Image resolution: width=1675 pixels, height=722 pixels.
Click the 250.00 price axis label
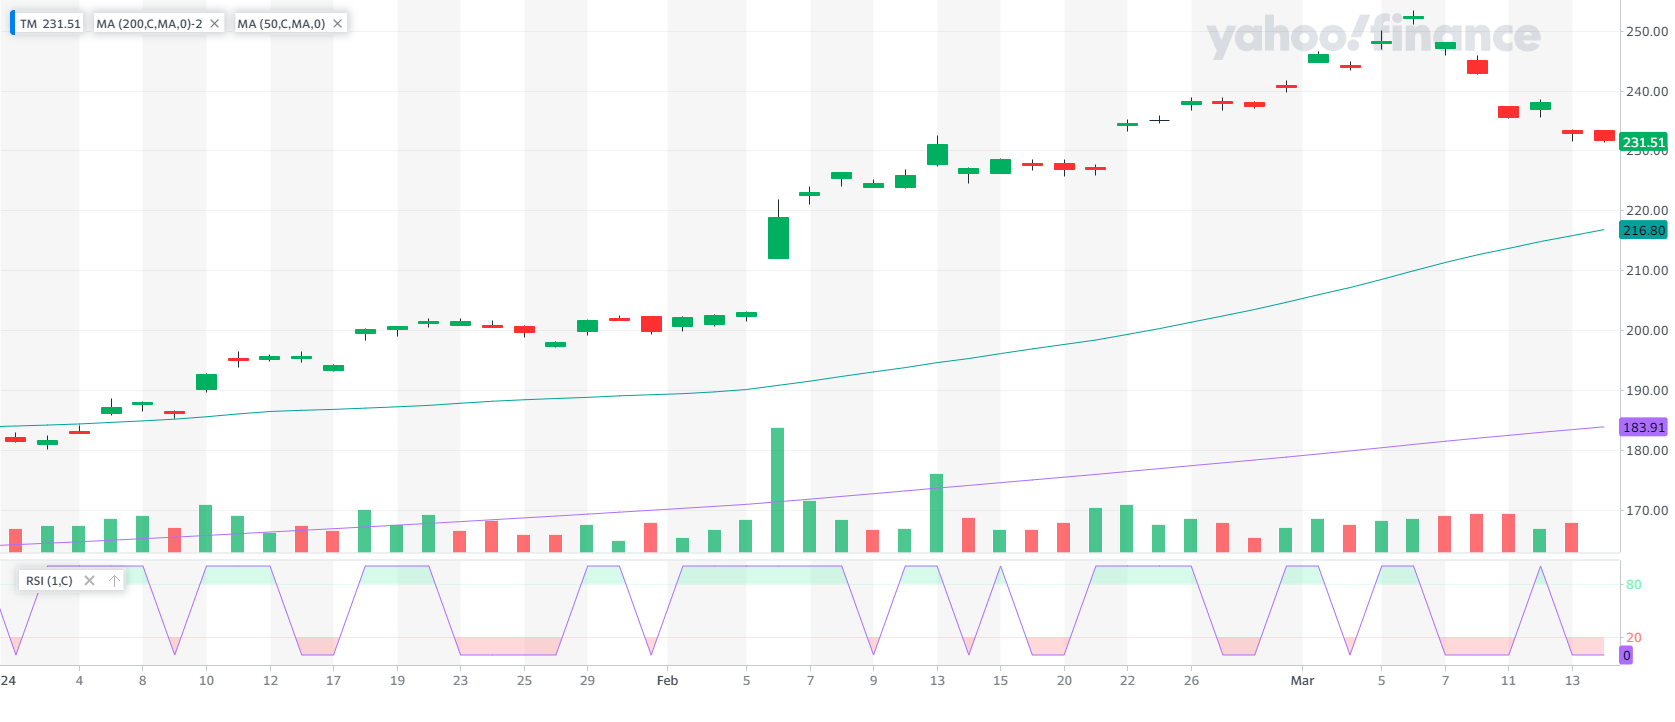pos(1646,31)
